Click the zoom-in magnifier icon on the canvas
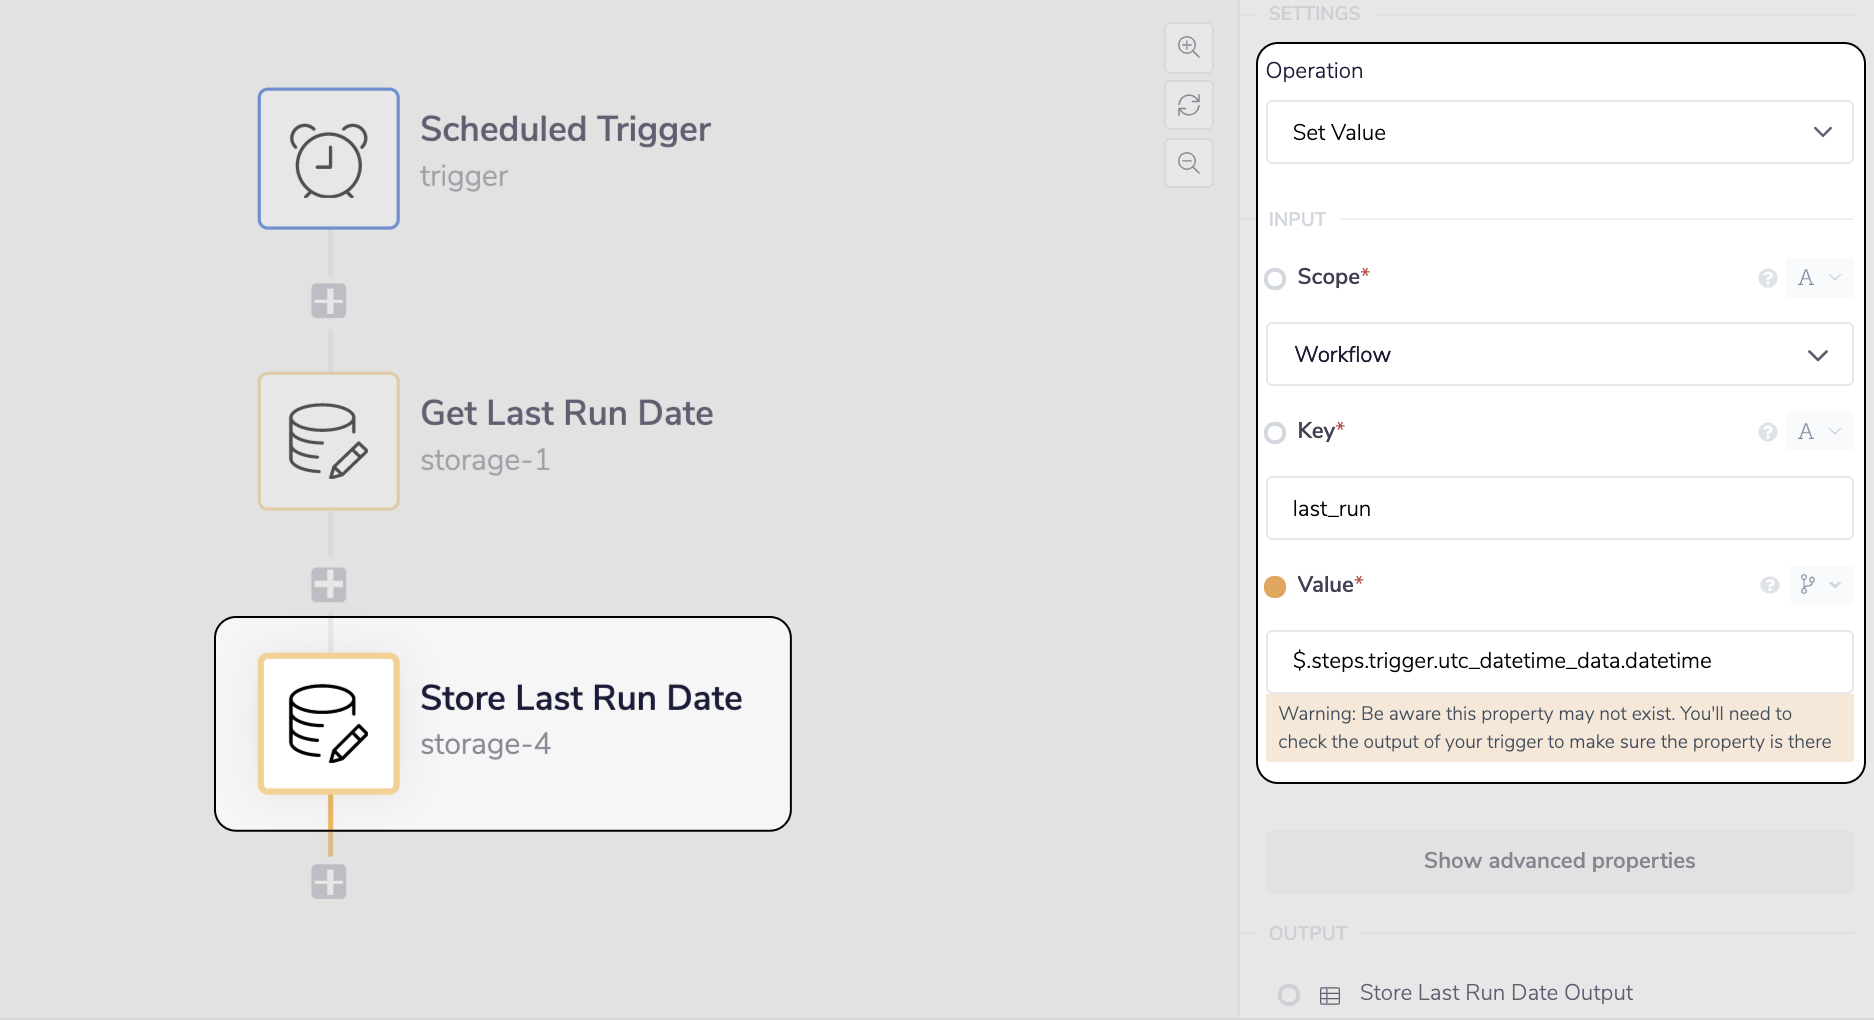This screenshot has height=1020, width=1874. [x=1188, y=47]
